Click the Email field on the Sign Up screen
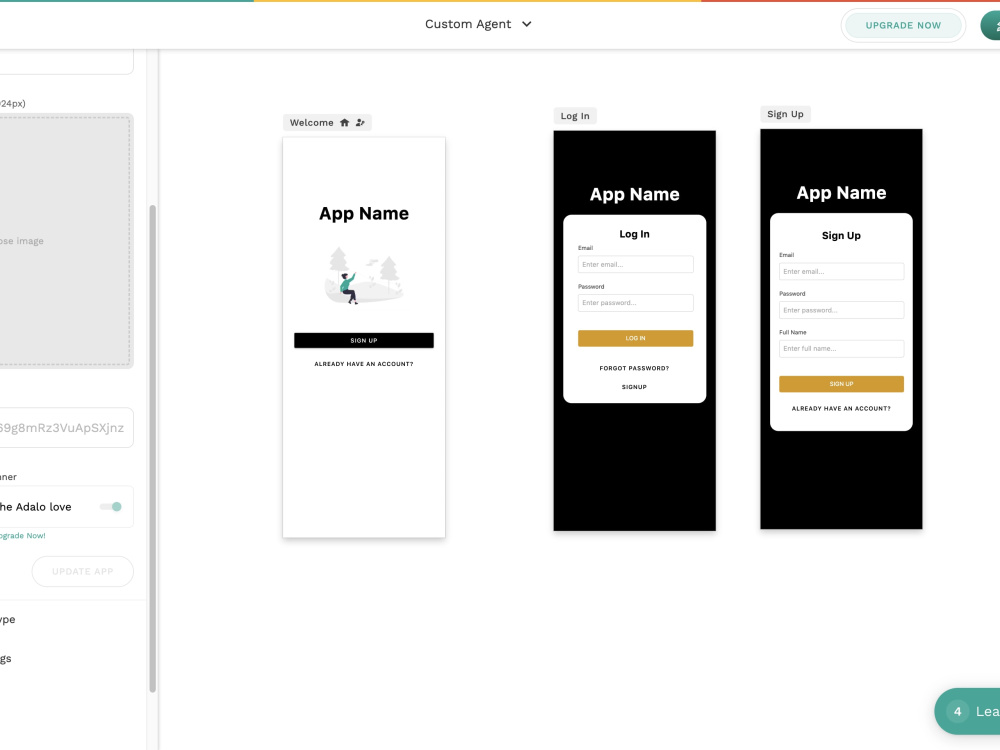The width and height of the screenshot is (1000, 750). click(841, 272)
